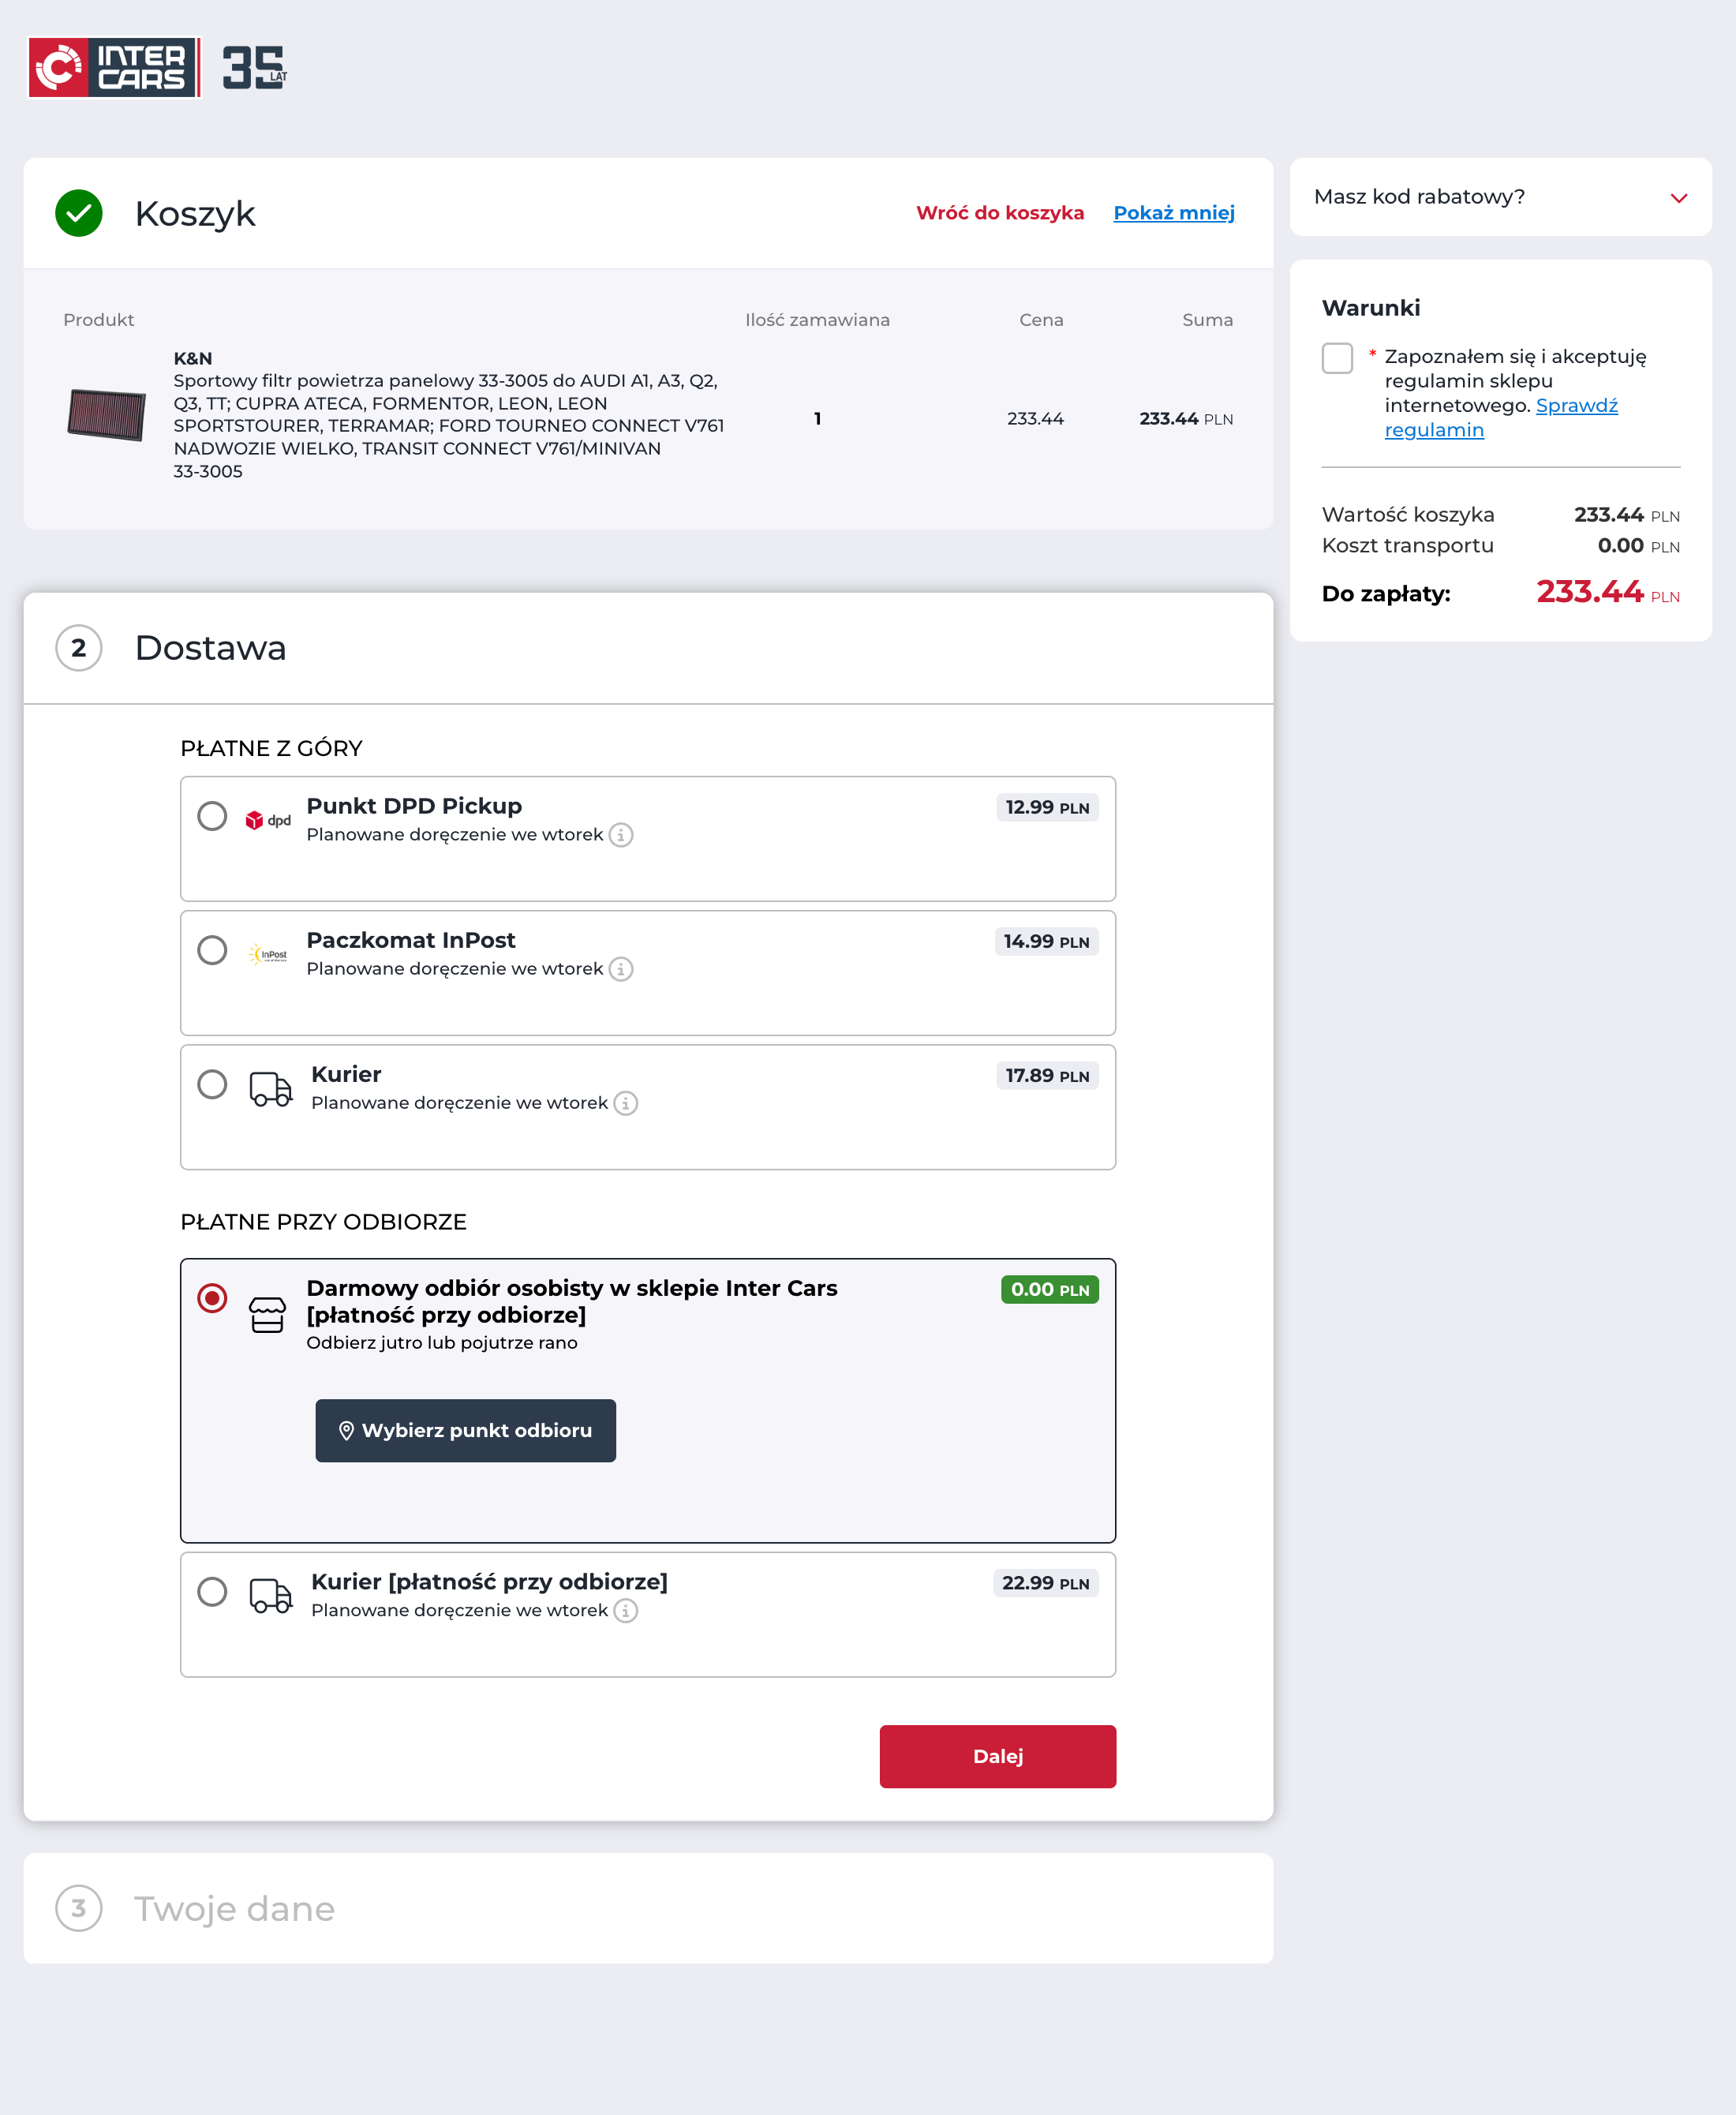
Task: Click the Koszyk step header
Action: (195, 214)
